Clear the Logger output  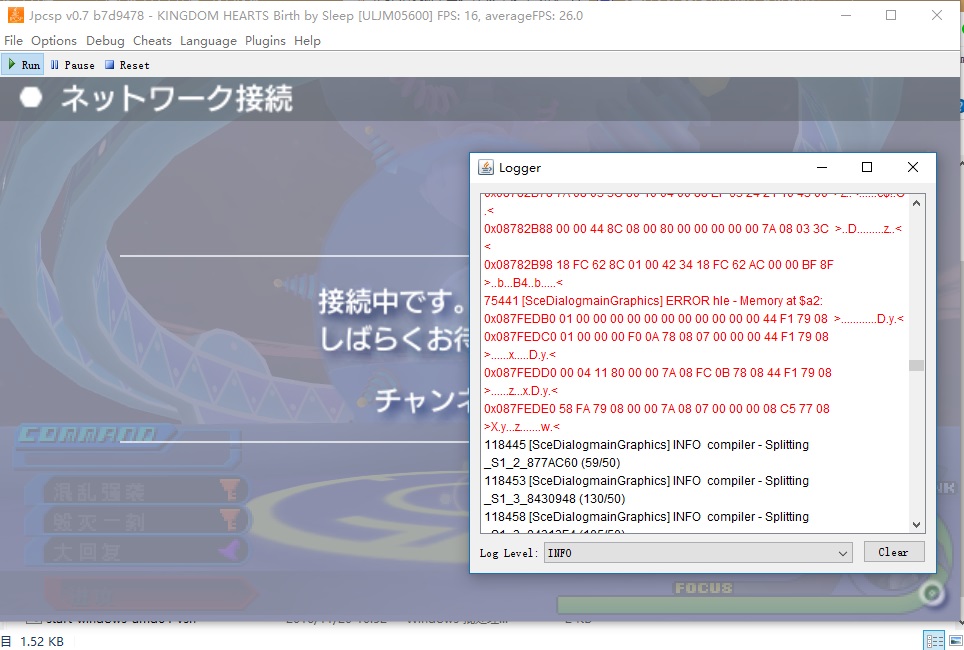[x=893, y=552]
